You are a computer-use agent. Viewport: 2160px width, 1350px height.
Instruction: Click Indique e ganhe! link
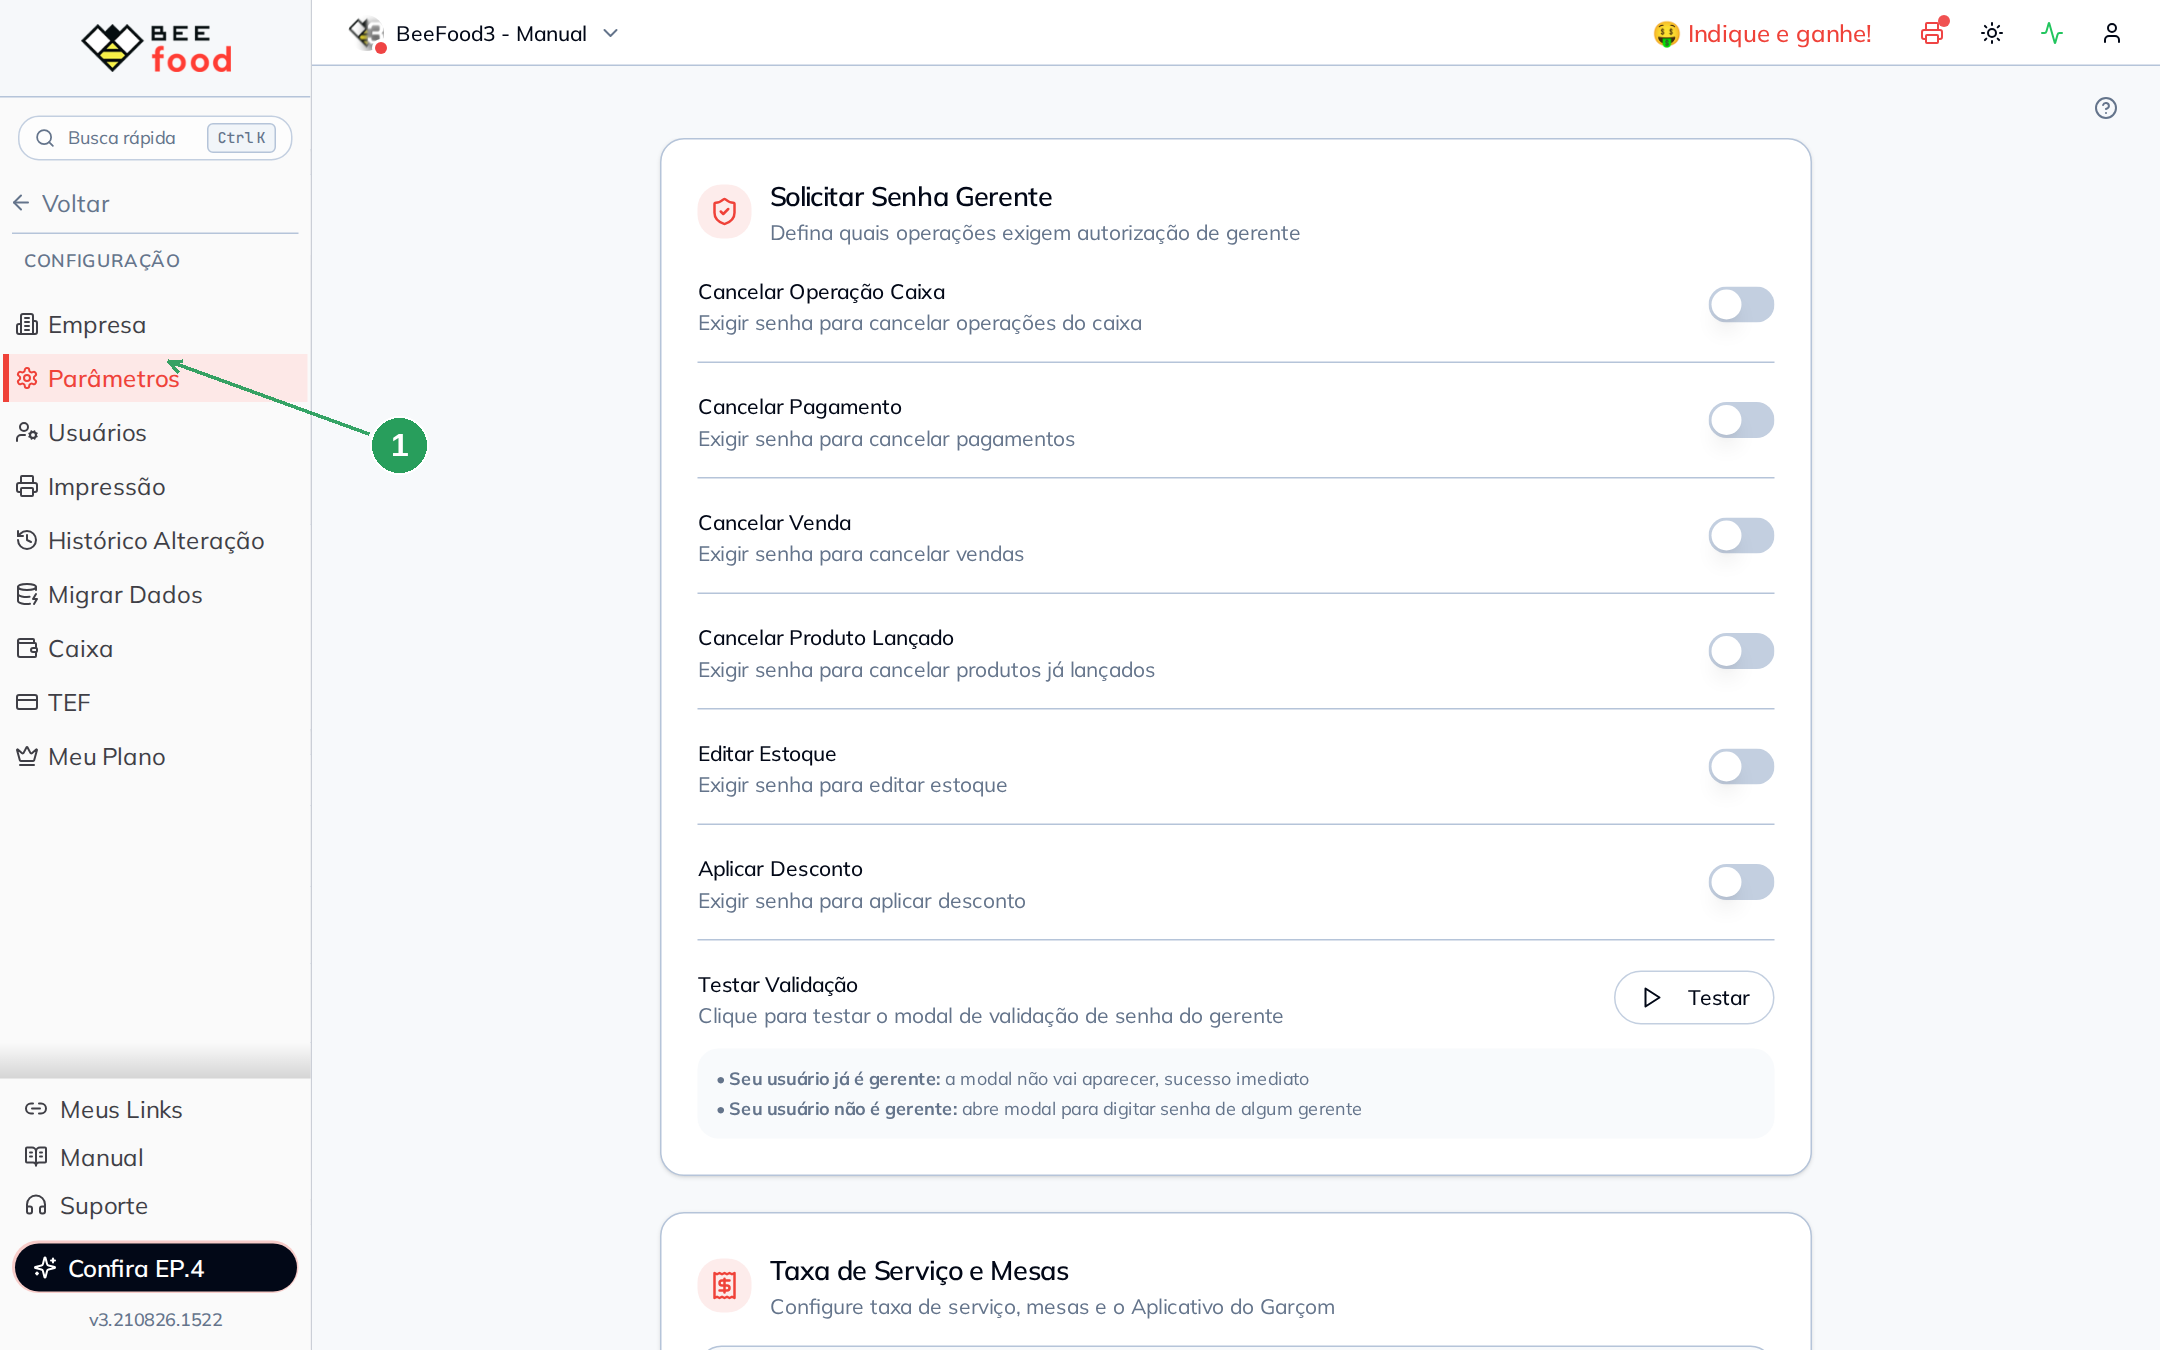coord(1762,34)
